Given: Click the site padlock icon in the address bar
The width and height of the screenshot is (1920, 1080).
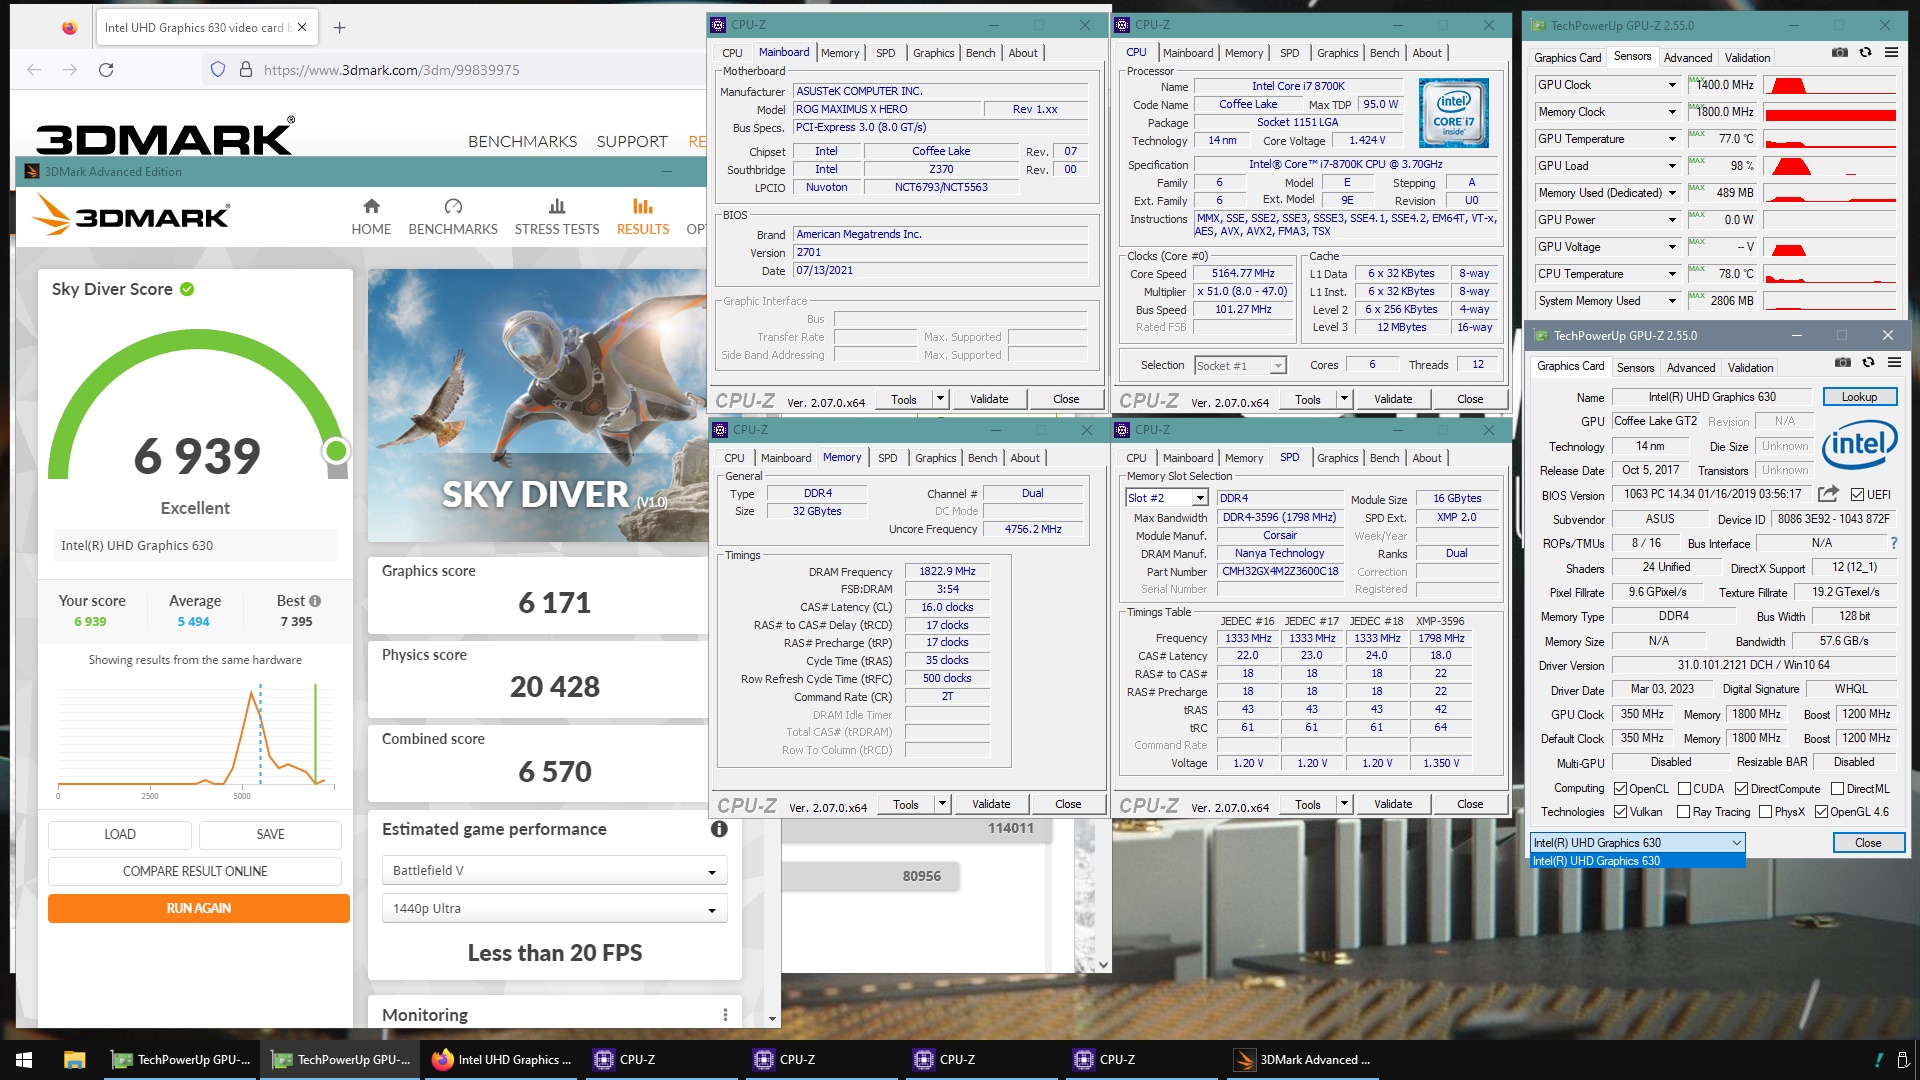Looking at the screenshot, I should [x=245, y=70].
